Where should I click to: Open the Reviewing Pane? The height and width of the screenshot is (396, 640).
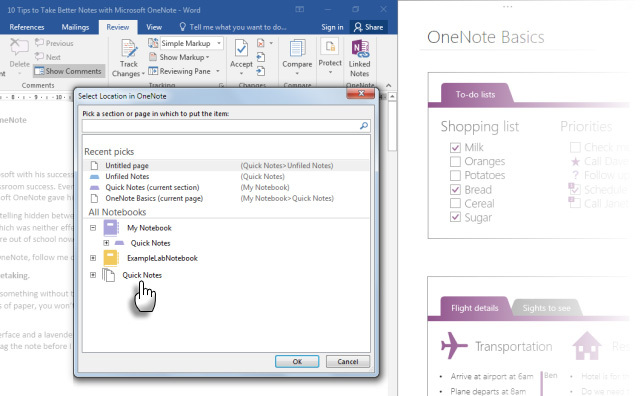(x=180, y=71)
